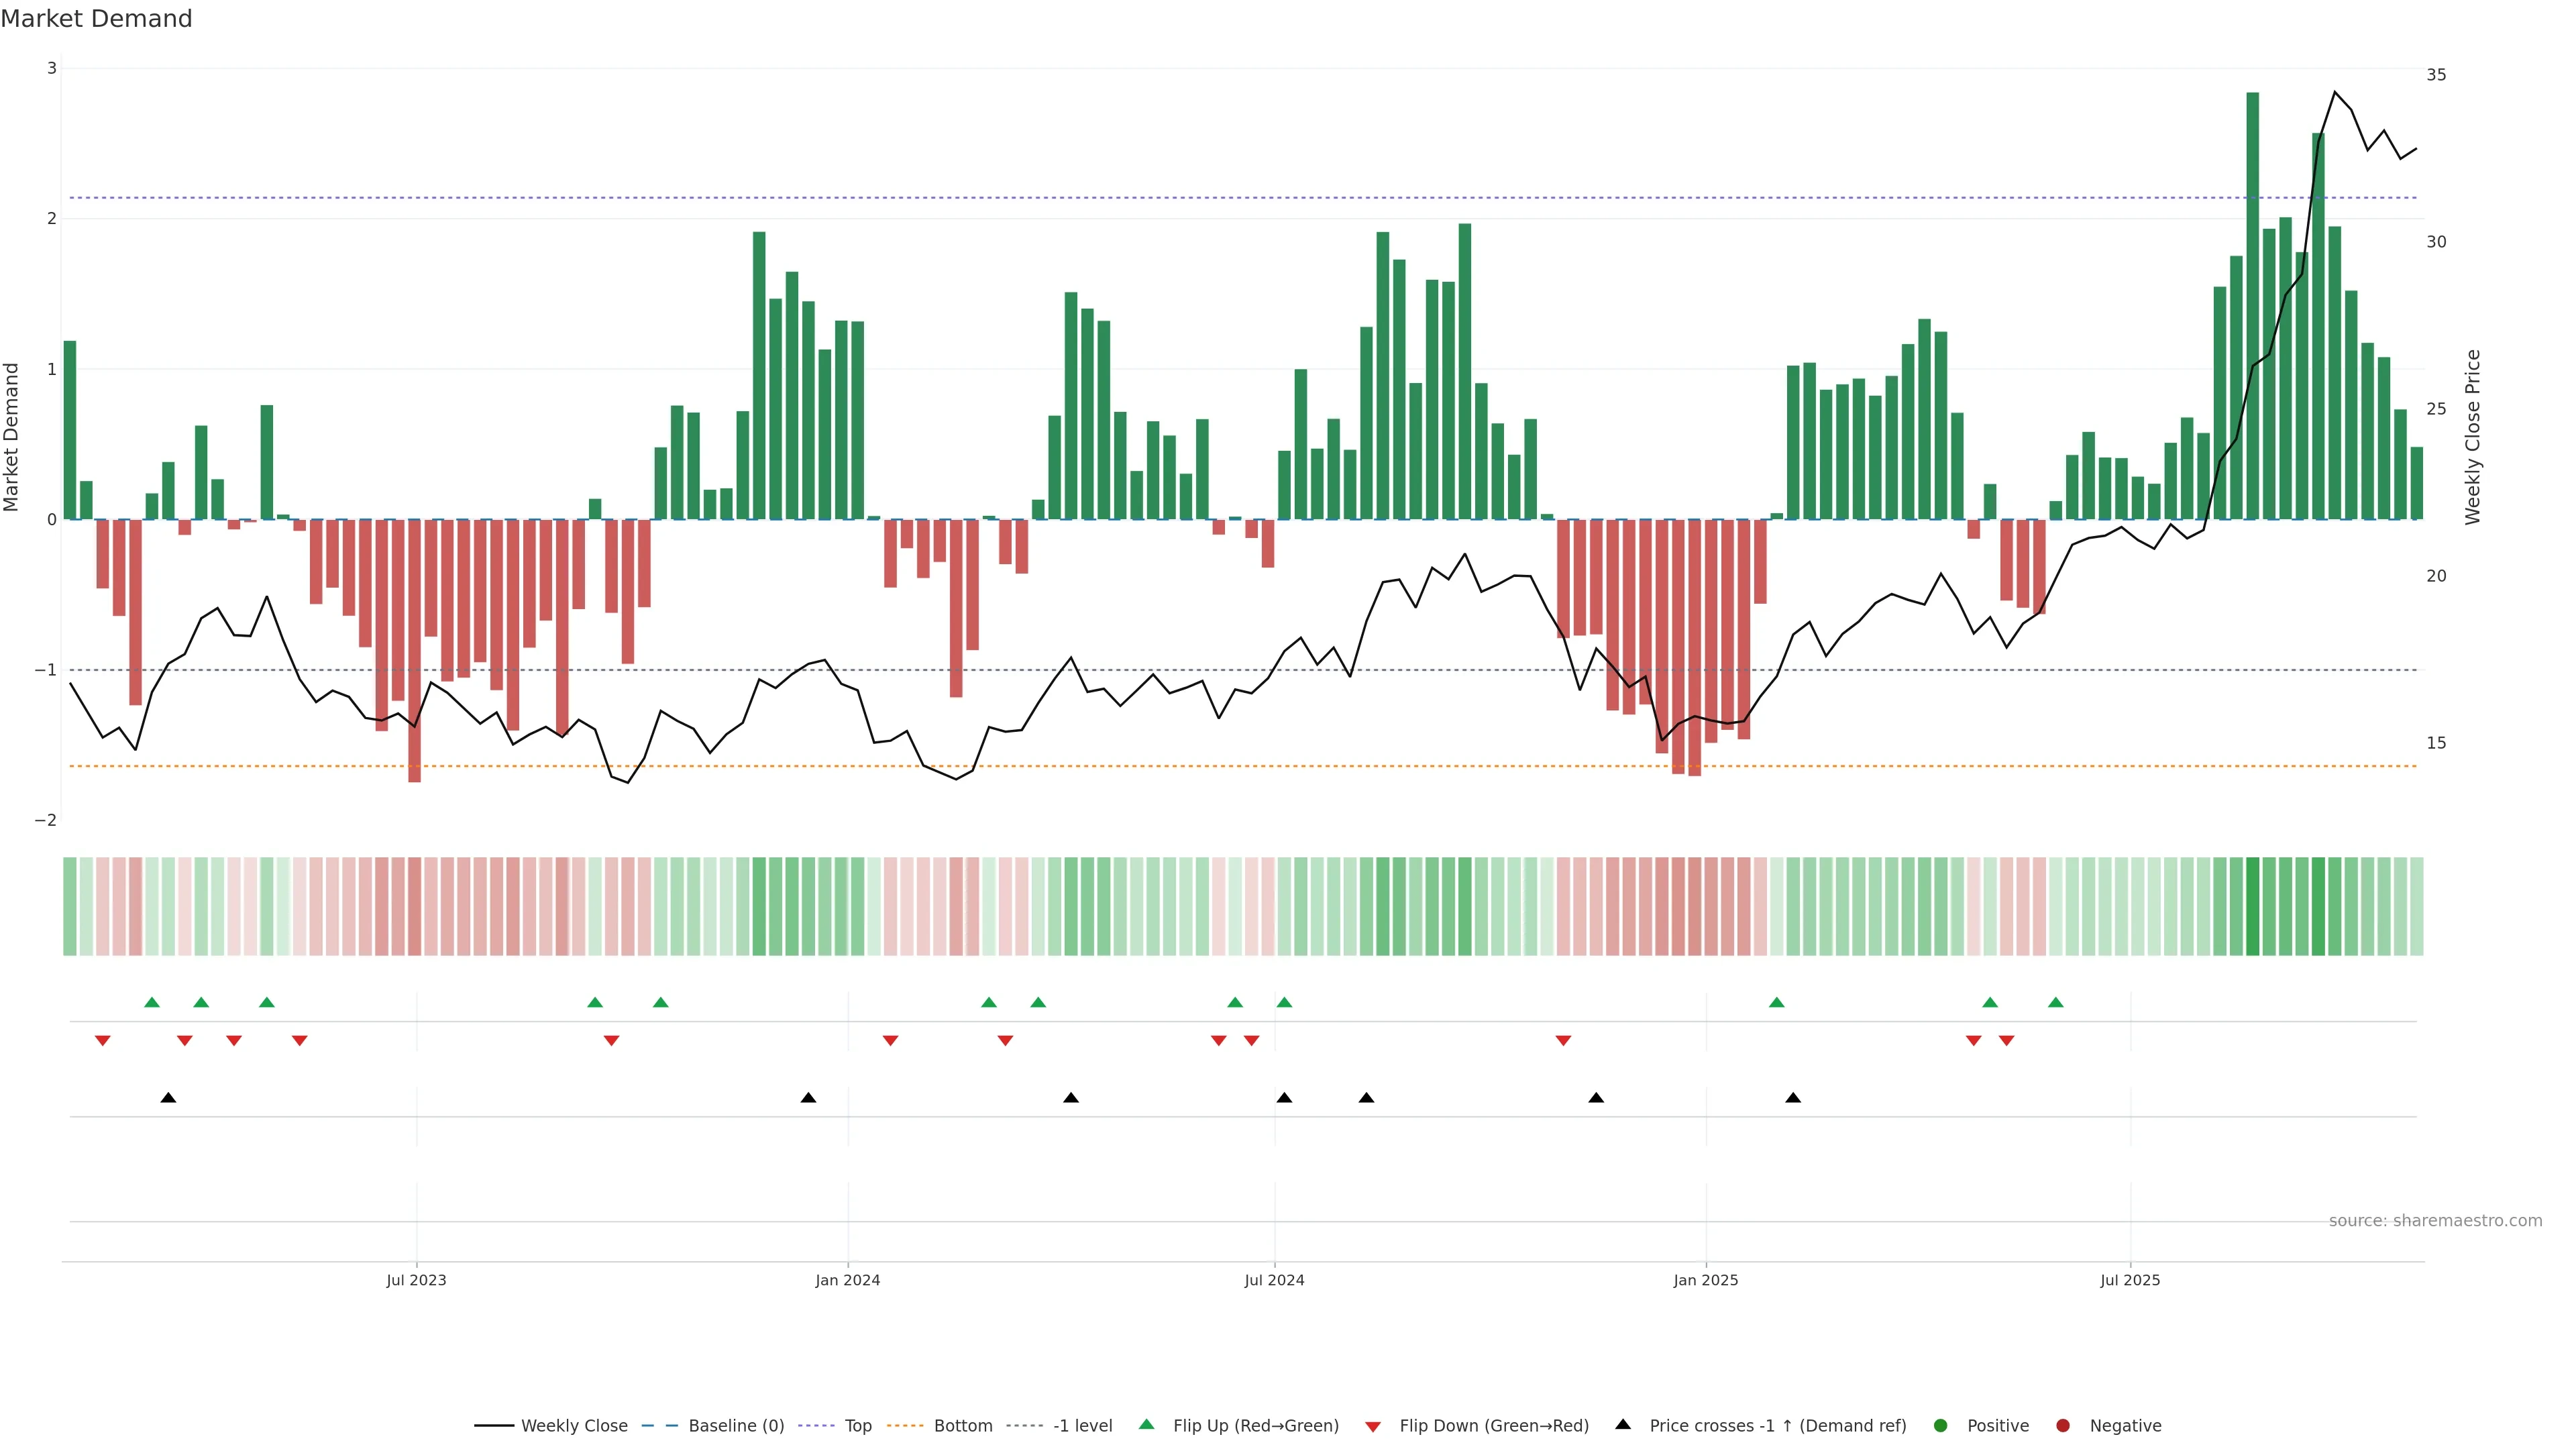Viewport: 2576px width, 1449px height.
Task: Click the black price-cross marker just after Jan 2025
Action: click(x=1793, y=1098)
